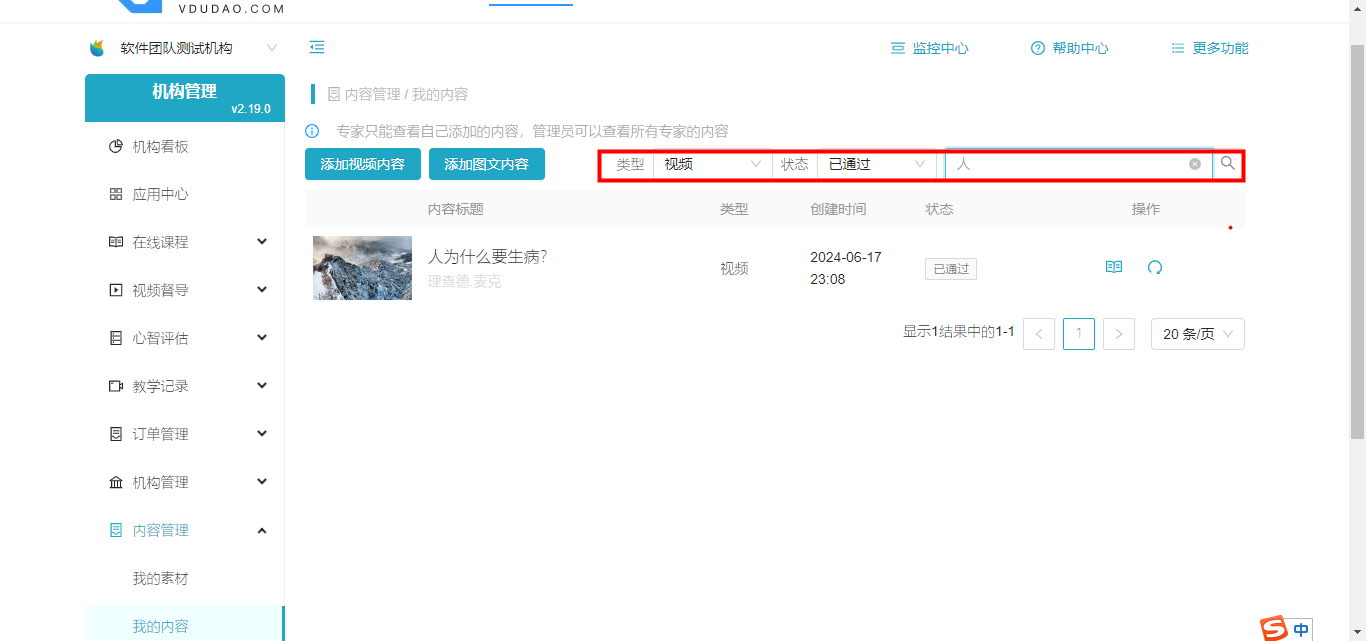Click the 机构看板 pie chart icon
The width and height of the screenshot is (1366, 641).
115,146
